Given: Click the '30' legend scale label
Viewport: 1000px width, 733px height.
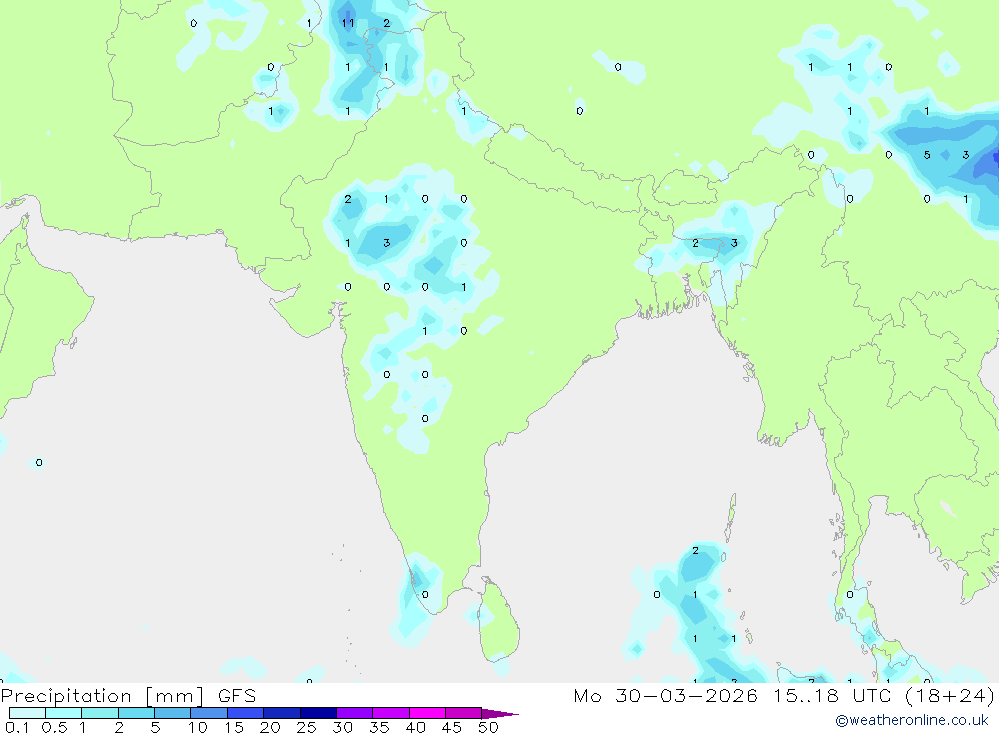Looking at the screenshot, I should click(x=343, y=727).
